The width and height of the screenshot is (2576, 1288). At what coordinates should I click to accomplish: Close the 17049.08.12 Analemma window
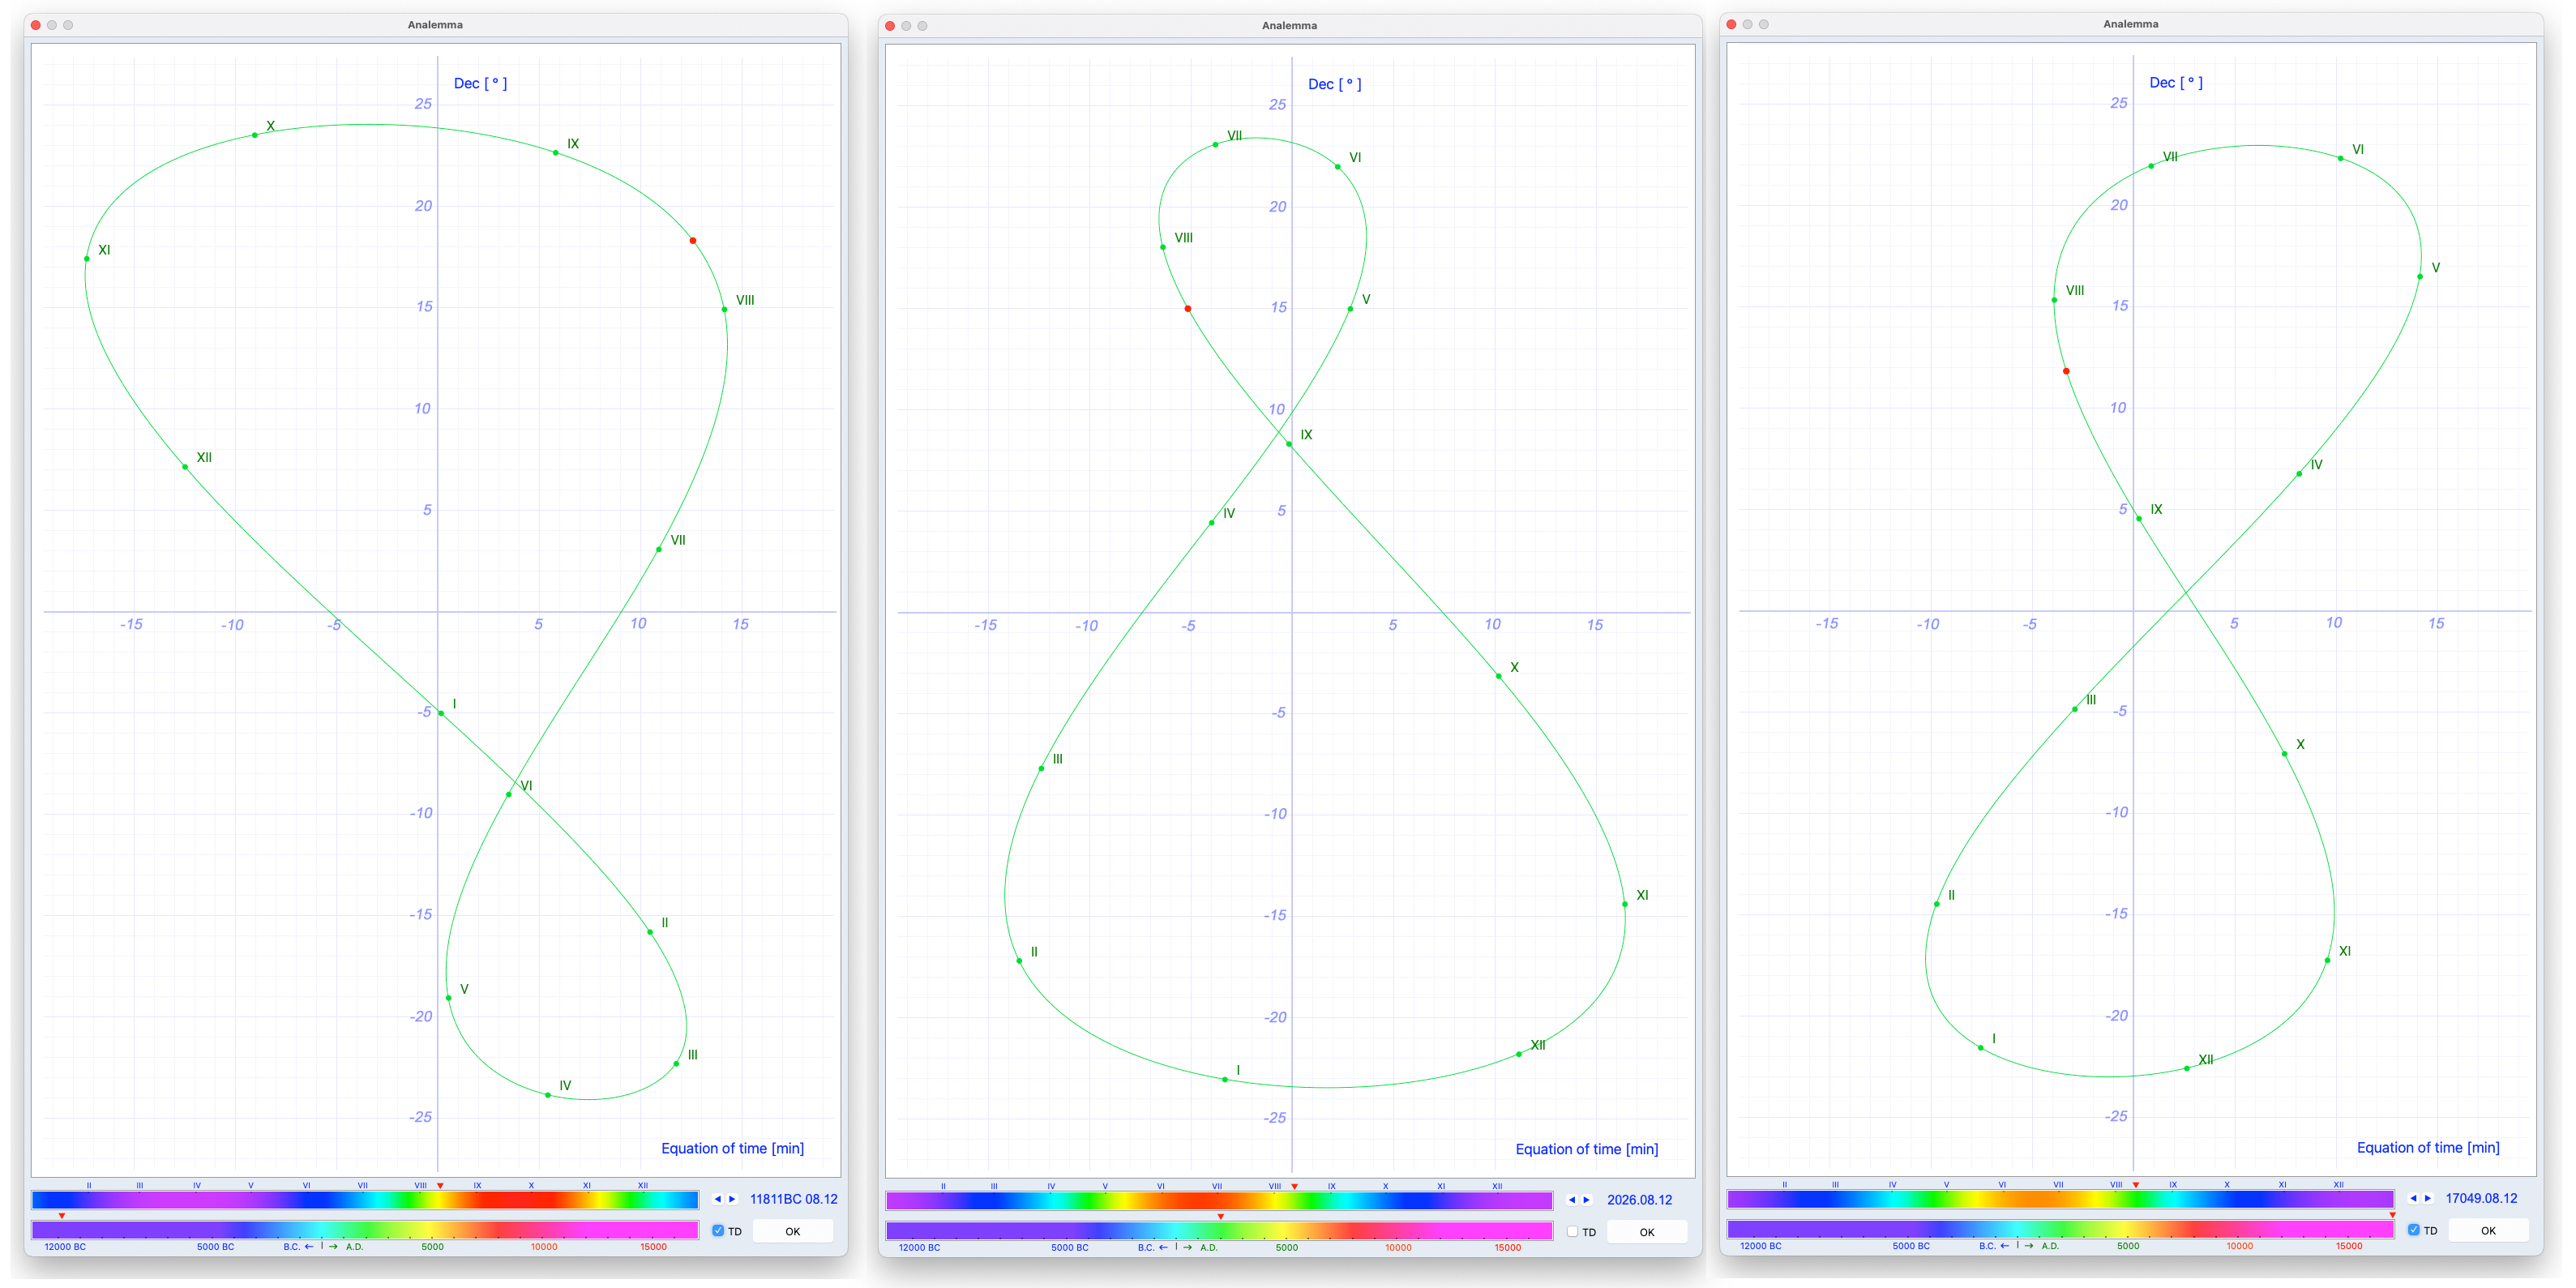tap(1731, 24)
